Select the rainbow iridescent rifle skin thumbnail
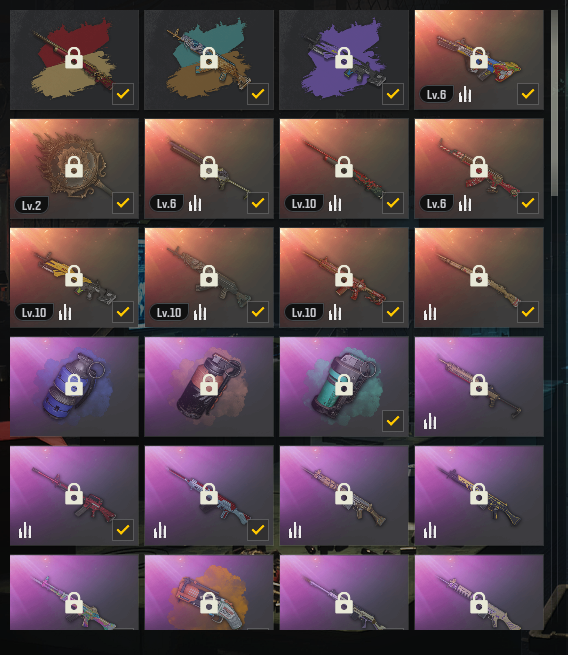This screenshot has height=655, width=568. (74, 592)
